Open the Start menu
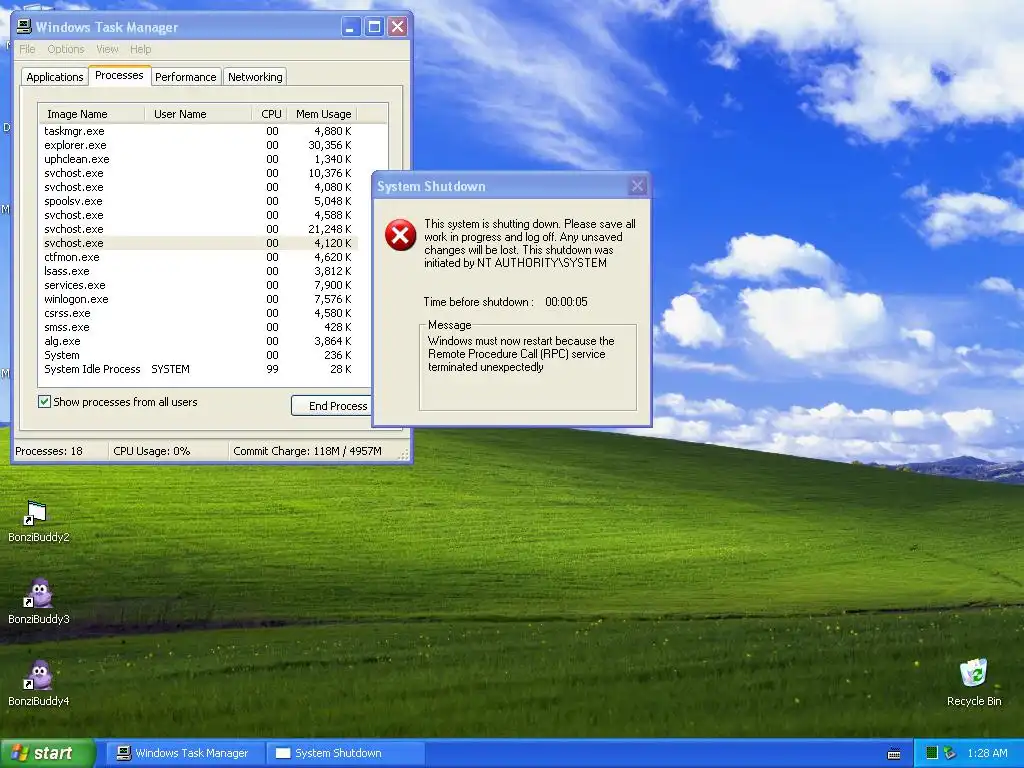Image resolution: width=1024 pixels, height=768 pixels. coord(47,753)
